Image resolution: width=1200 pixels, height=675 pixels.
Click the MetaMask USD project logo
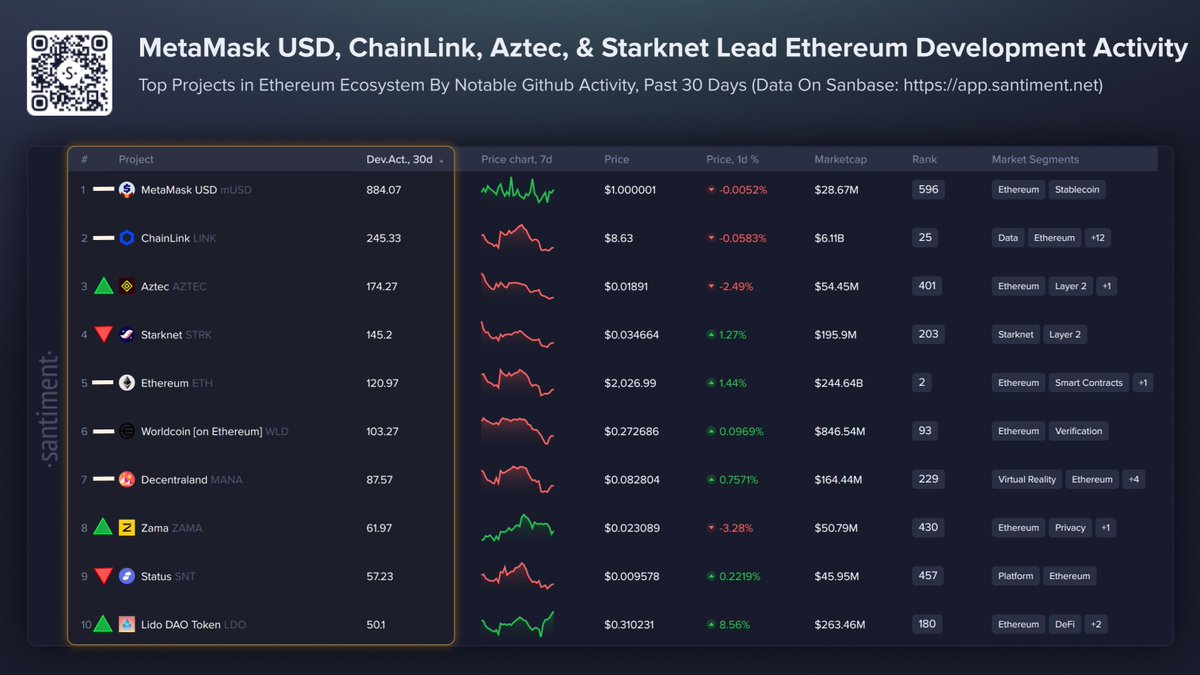[x=126, y=189]
